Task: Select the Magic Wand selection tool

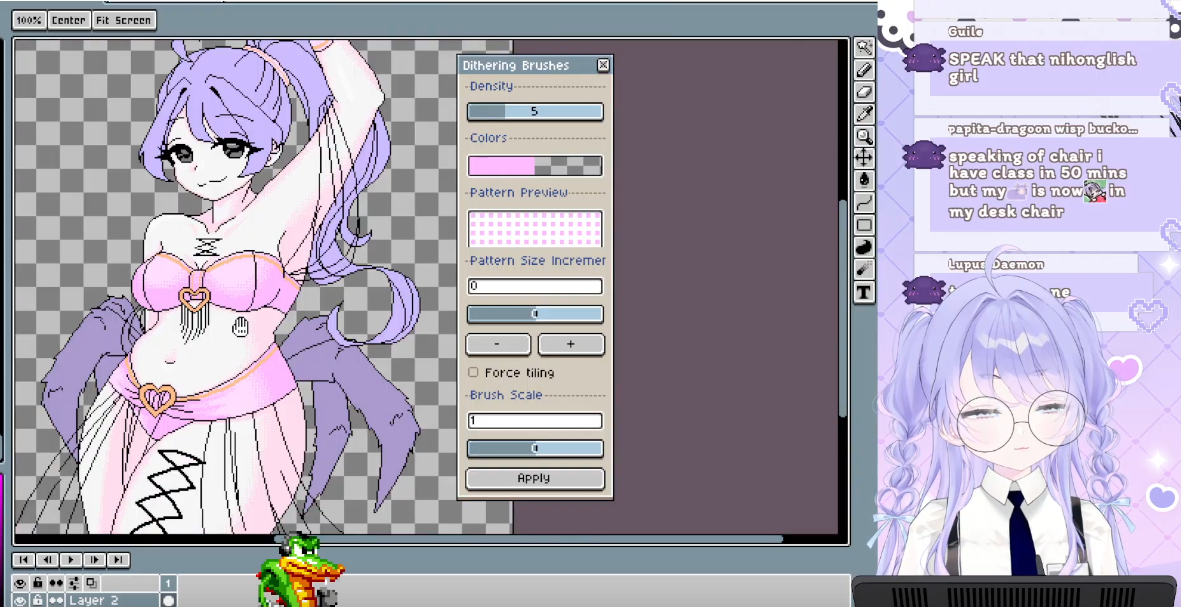Action: (x=864, y=47)
